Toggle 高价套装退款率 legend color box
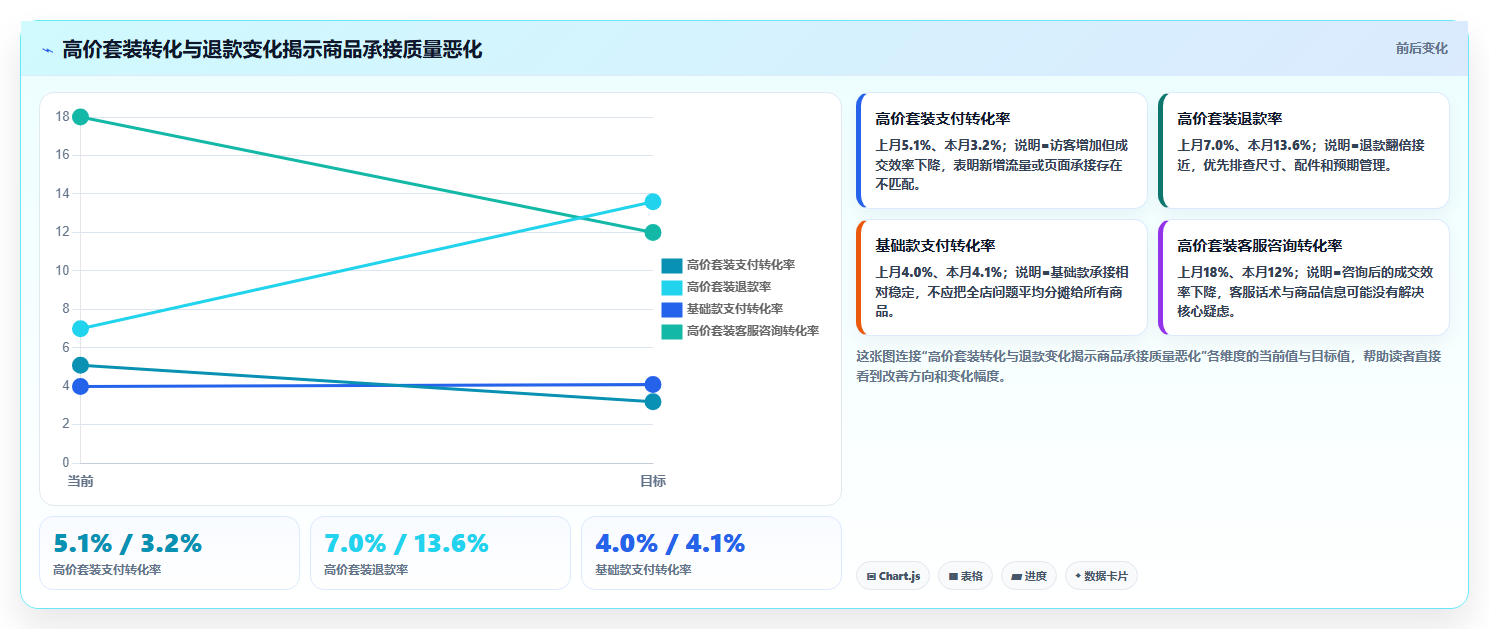1489x629 pixels. (671, 287)
